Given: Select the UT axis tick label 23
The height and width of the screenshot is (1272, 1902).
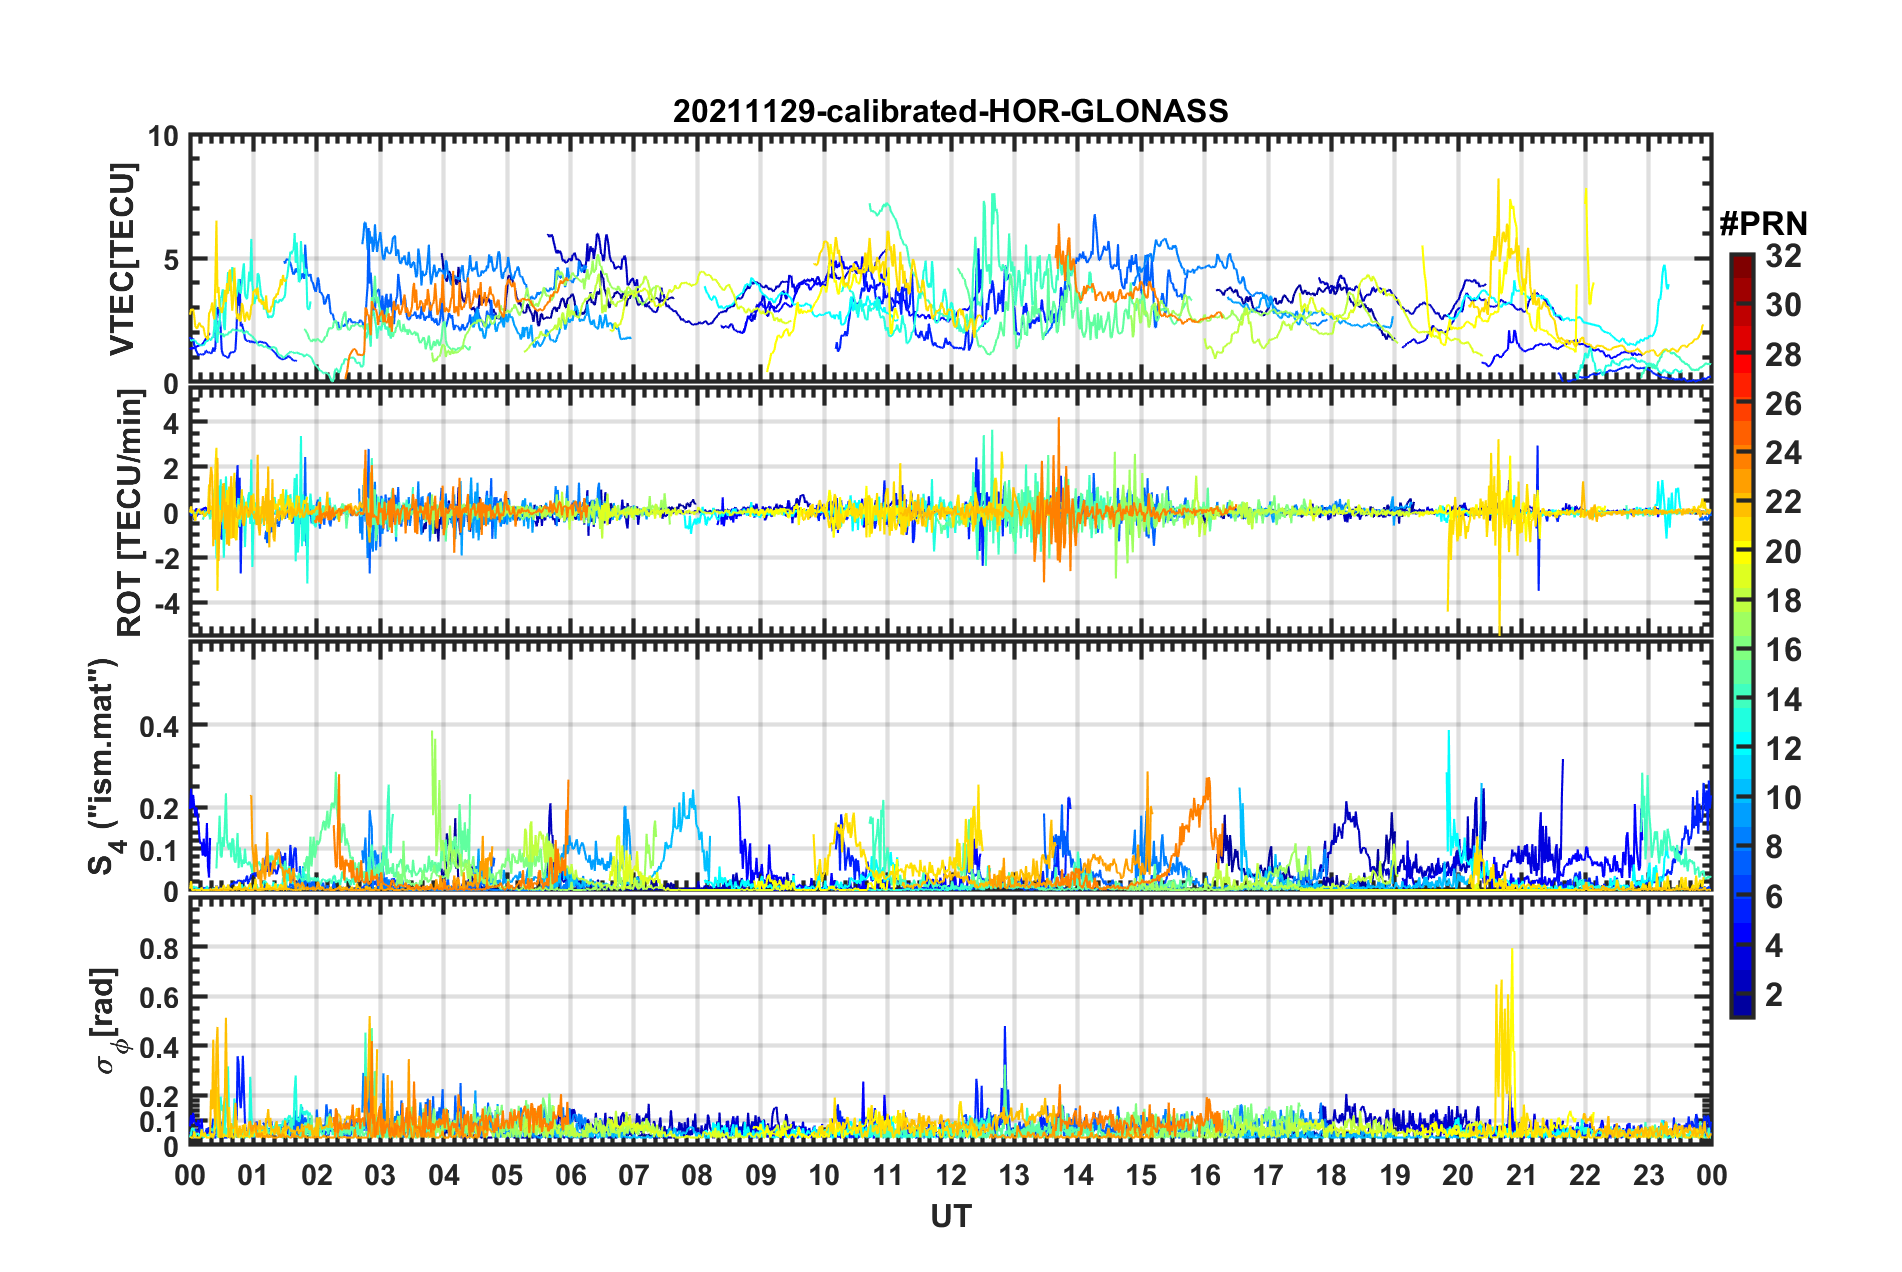Looking at the screenshot, I should click(x=1649, y=1175).
